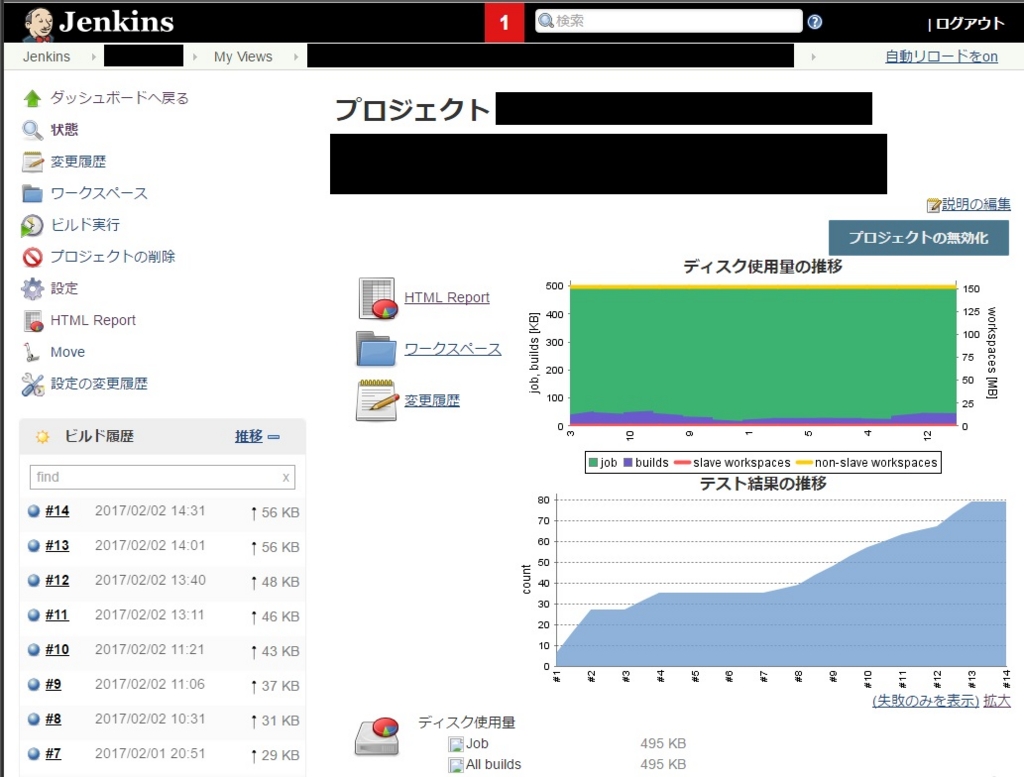Expand the Jenkins breadcrumb arrow
The height and width of the screenshot is (777, 1024).
(93, 57)
